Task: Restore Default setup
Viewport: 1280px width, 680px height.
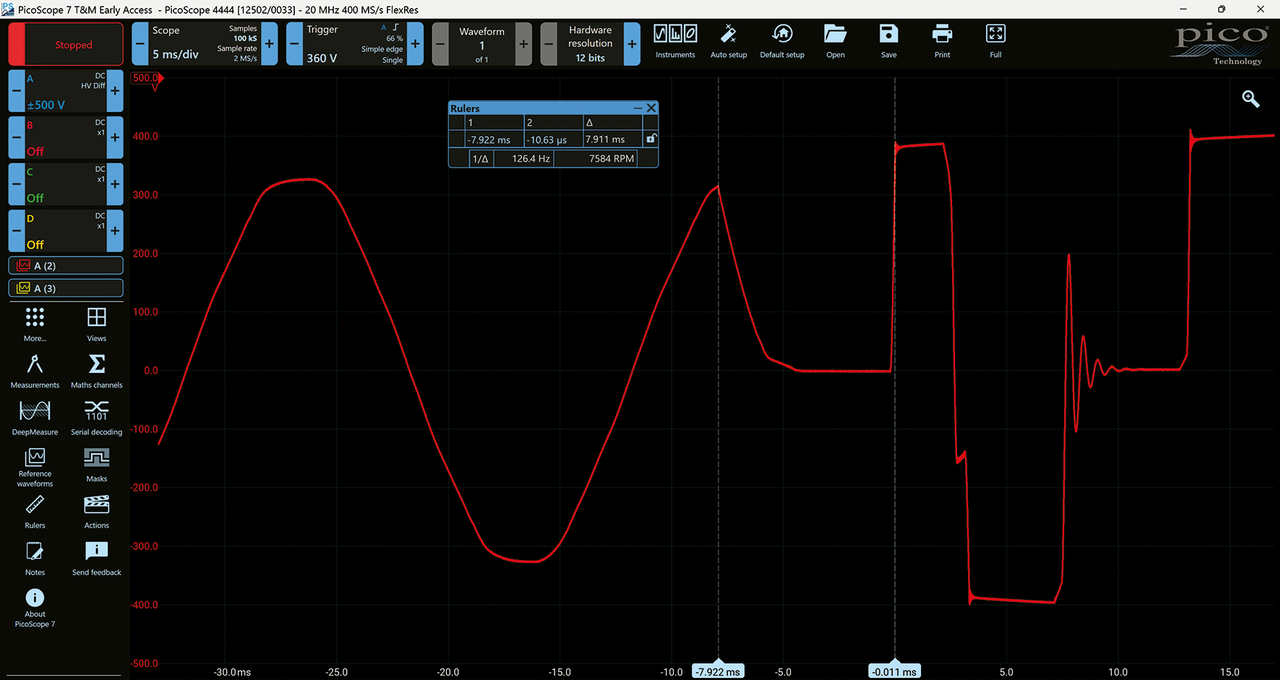Action: [x=782, y=41]
